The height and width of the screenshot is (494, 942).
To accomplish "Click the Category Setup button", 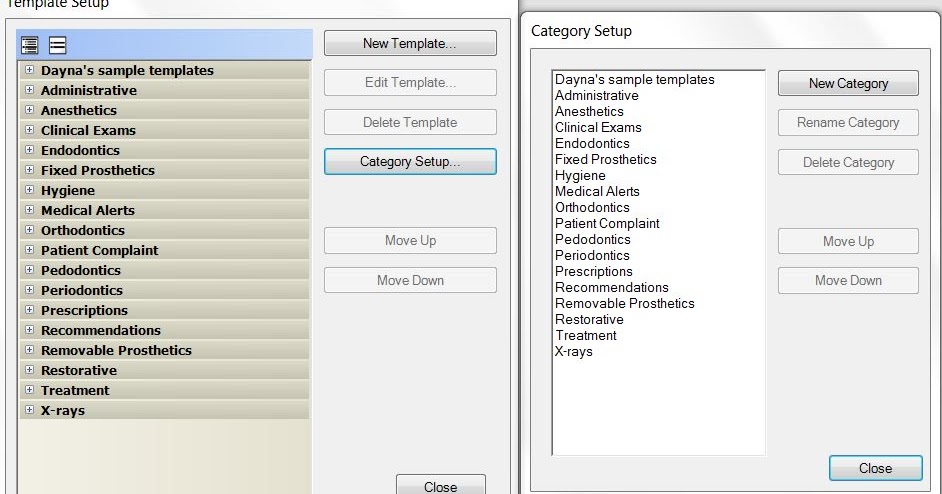I will click(410, 162).
